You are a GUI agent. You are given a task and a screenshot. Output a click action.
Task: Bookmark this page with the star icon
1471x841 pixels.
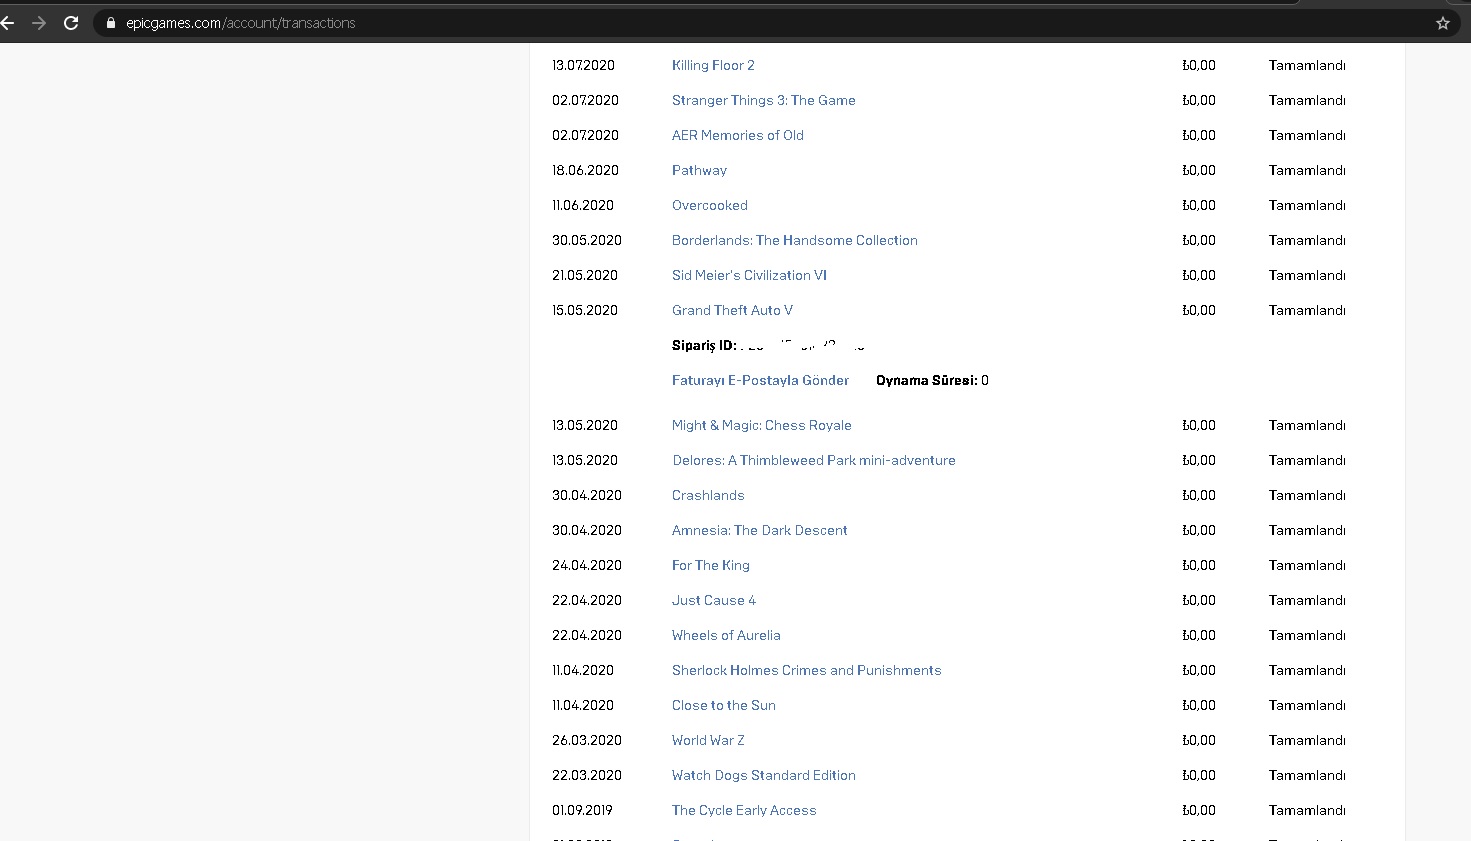tap(1443, 23)
